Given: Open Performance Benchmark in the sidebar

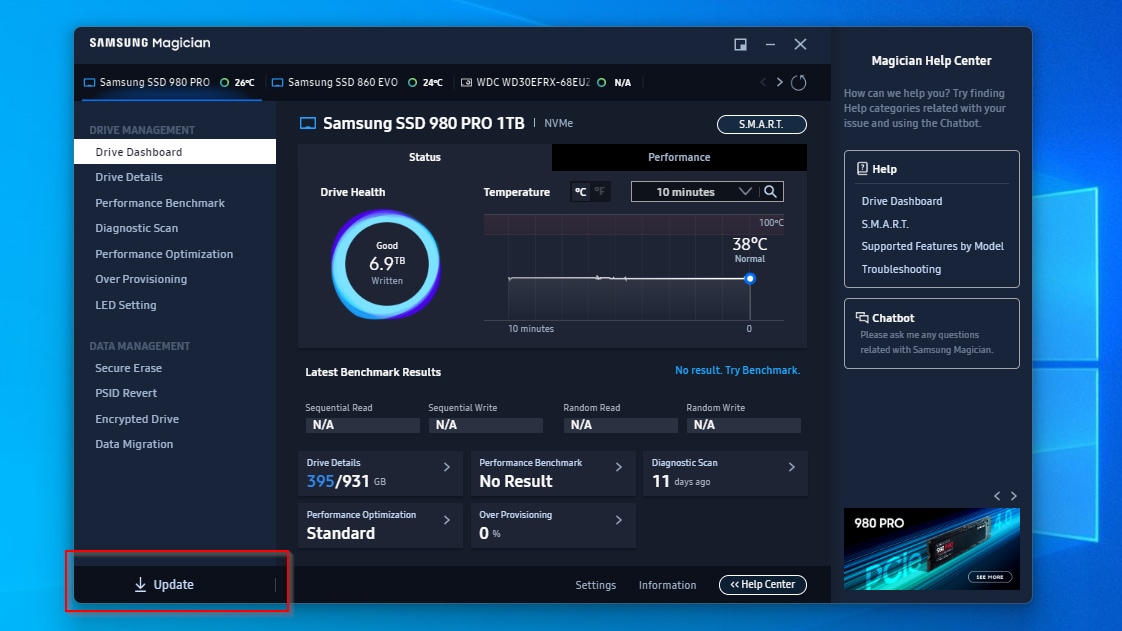Looking at the screenshot, I should [160, 203].
